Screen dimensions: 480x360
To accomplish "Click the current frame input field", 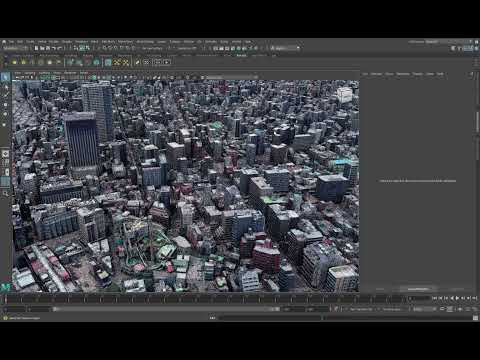I will [x=419, y=298].
